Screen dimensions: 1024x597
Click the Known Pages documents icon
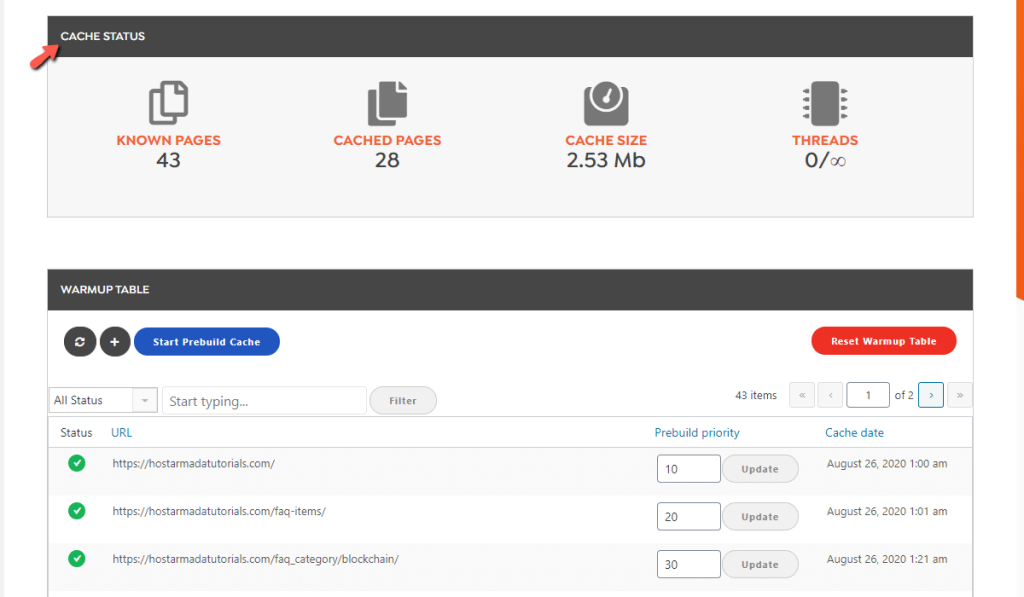coord(168,103)
